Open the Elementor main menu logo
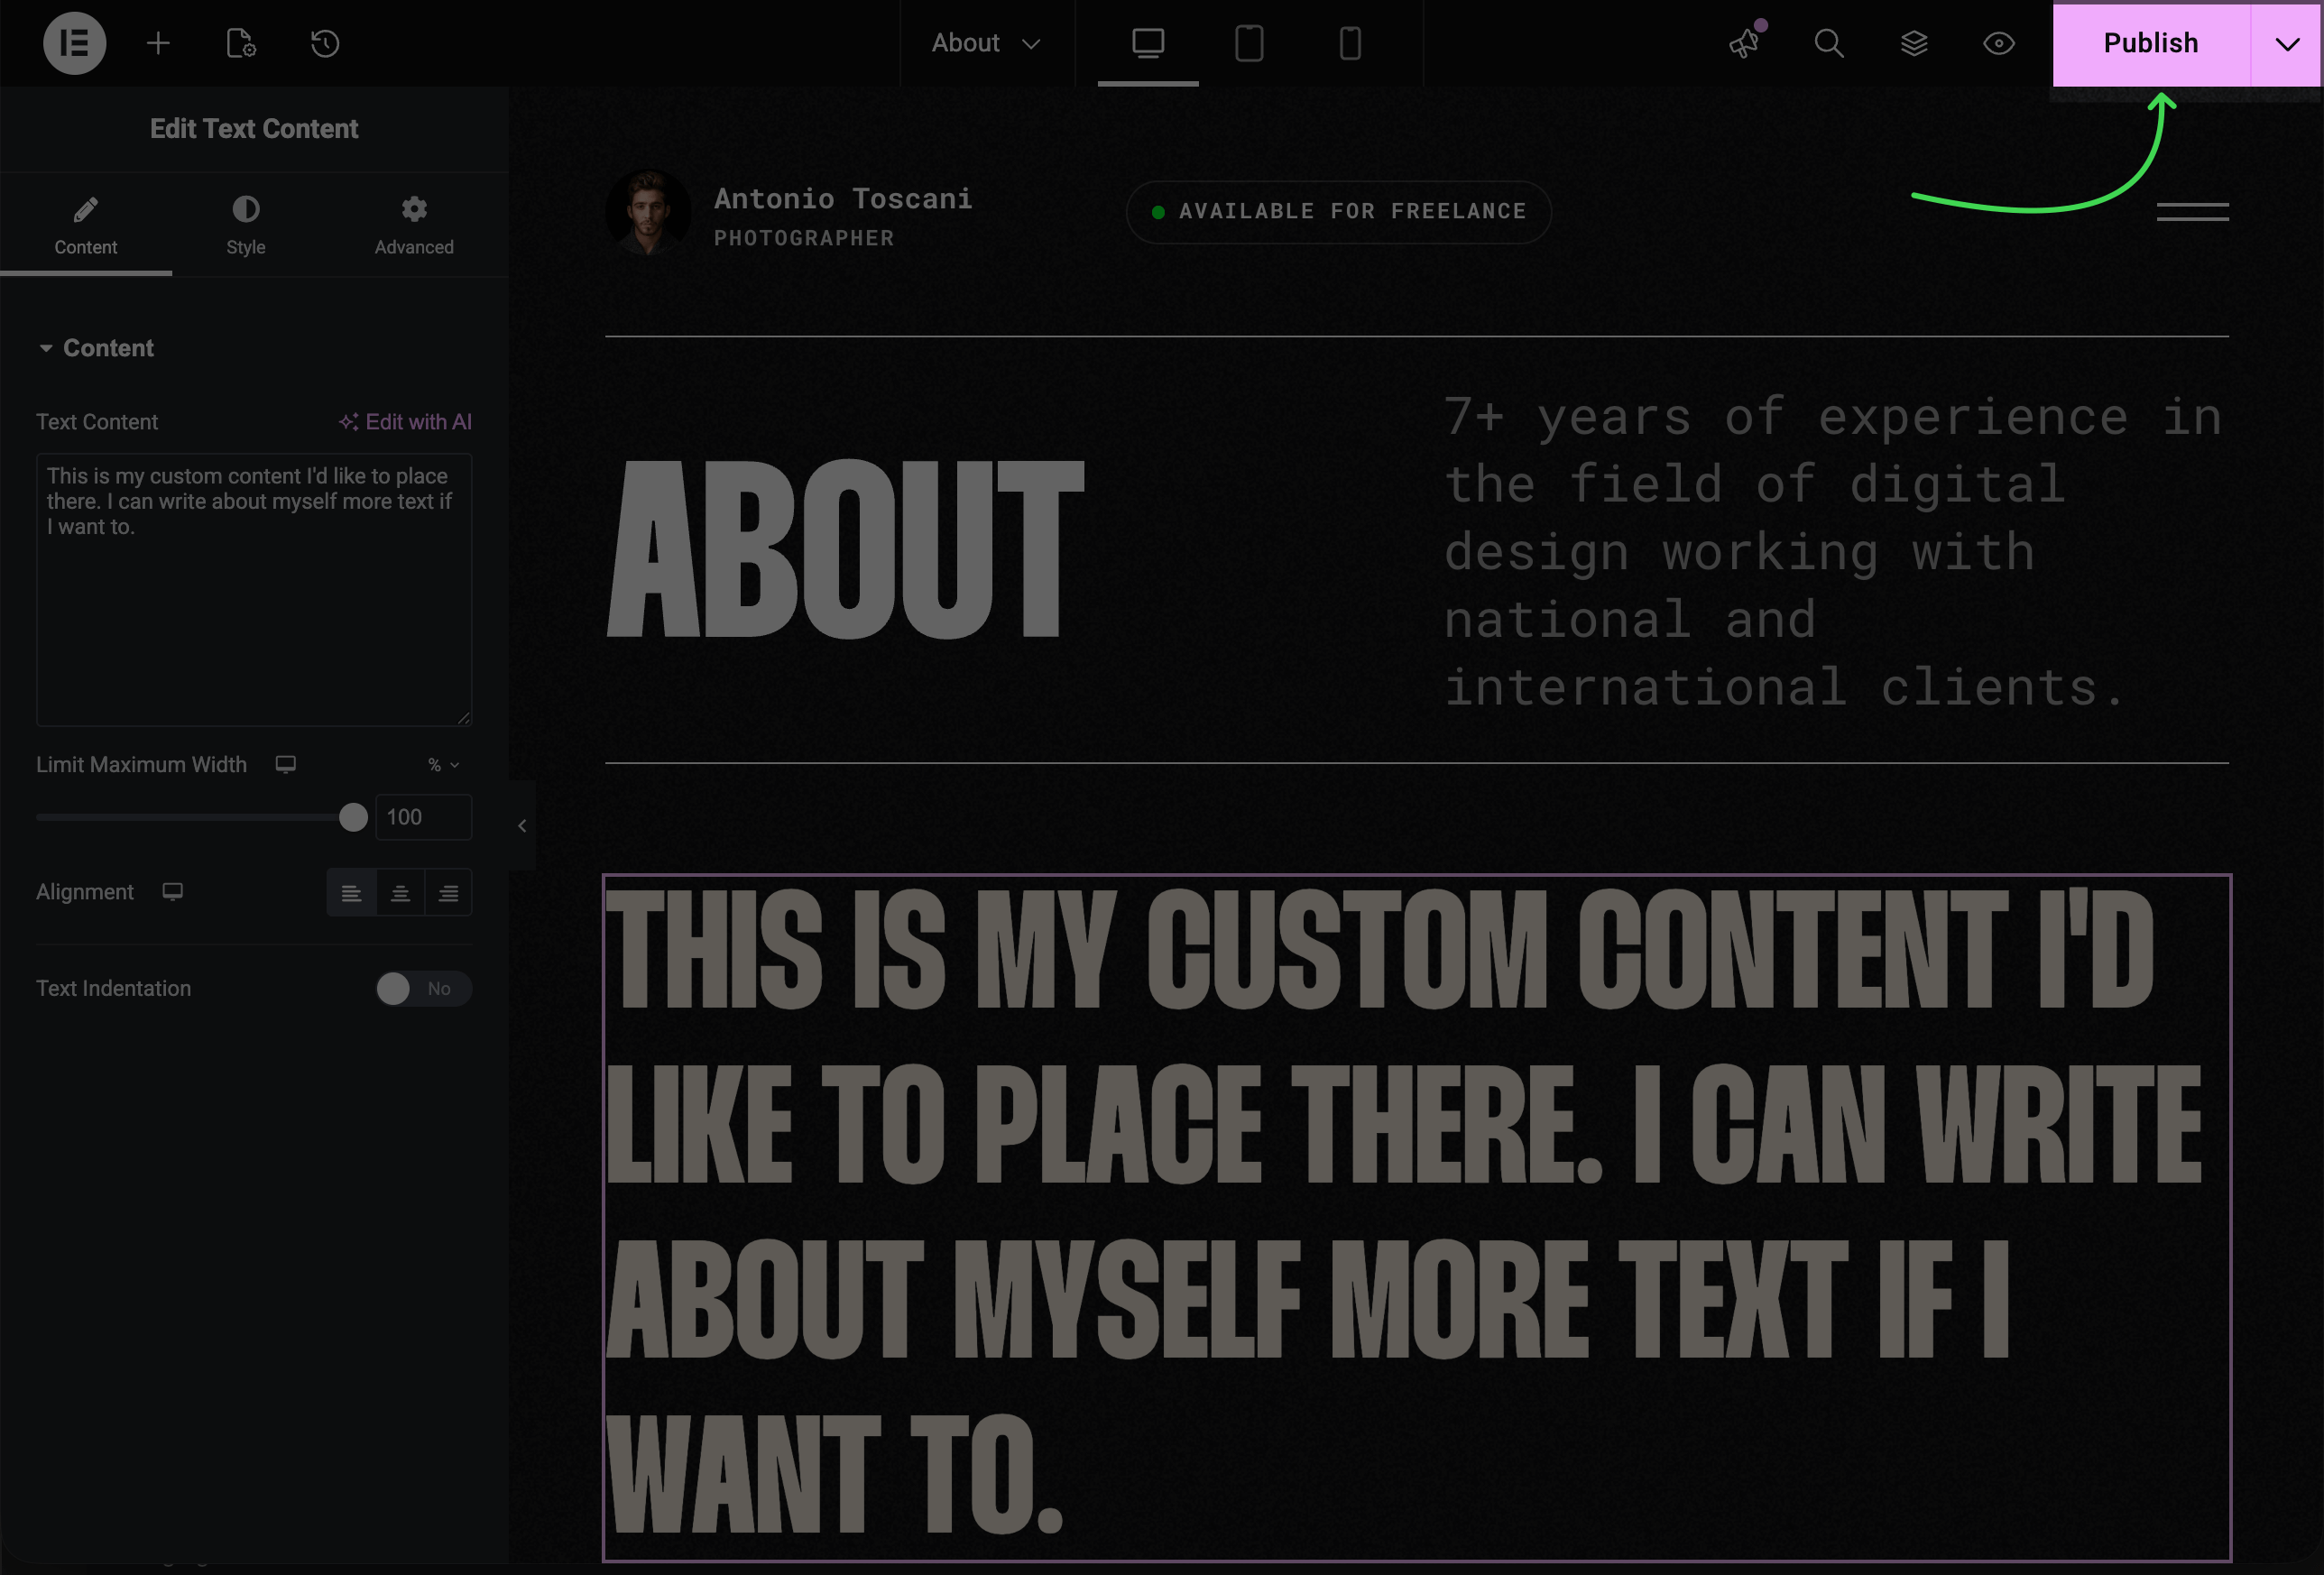Screen dimensions: 2324x1575 pyautogui.click(x=74, y=43)
